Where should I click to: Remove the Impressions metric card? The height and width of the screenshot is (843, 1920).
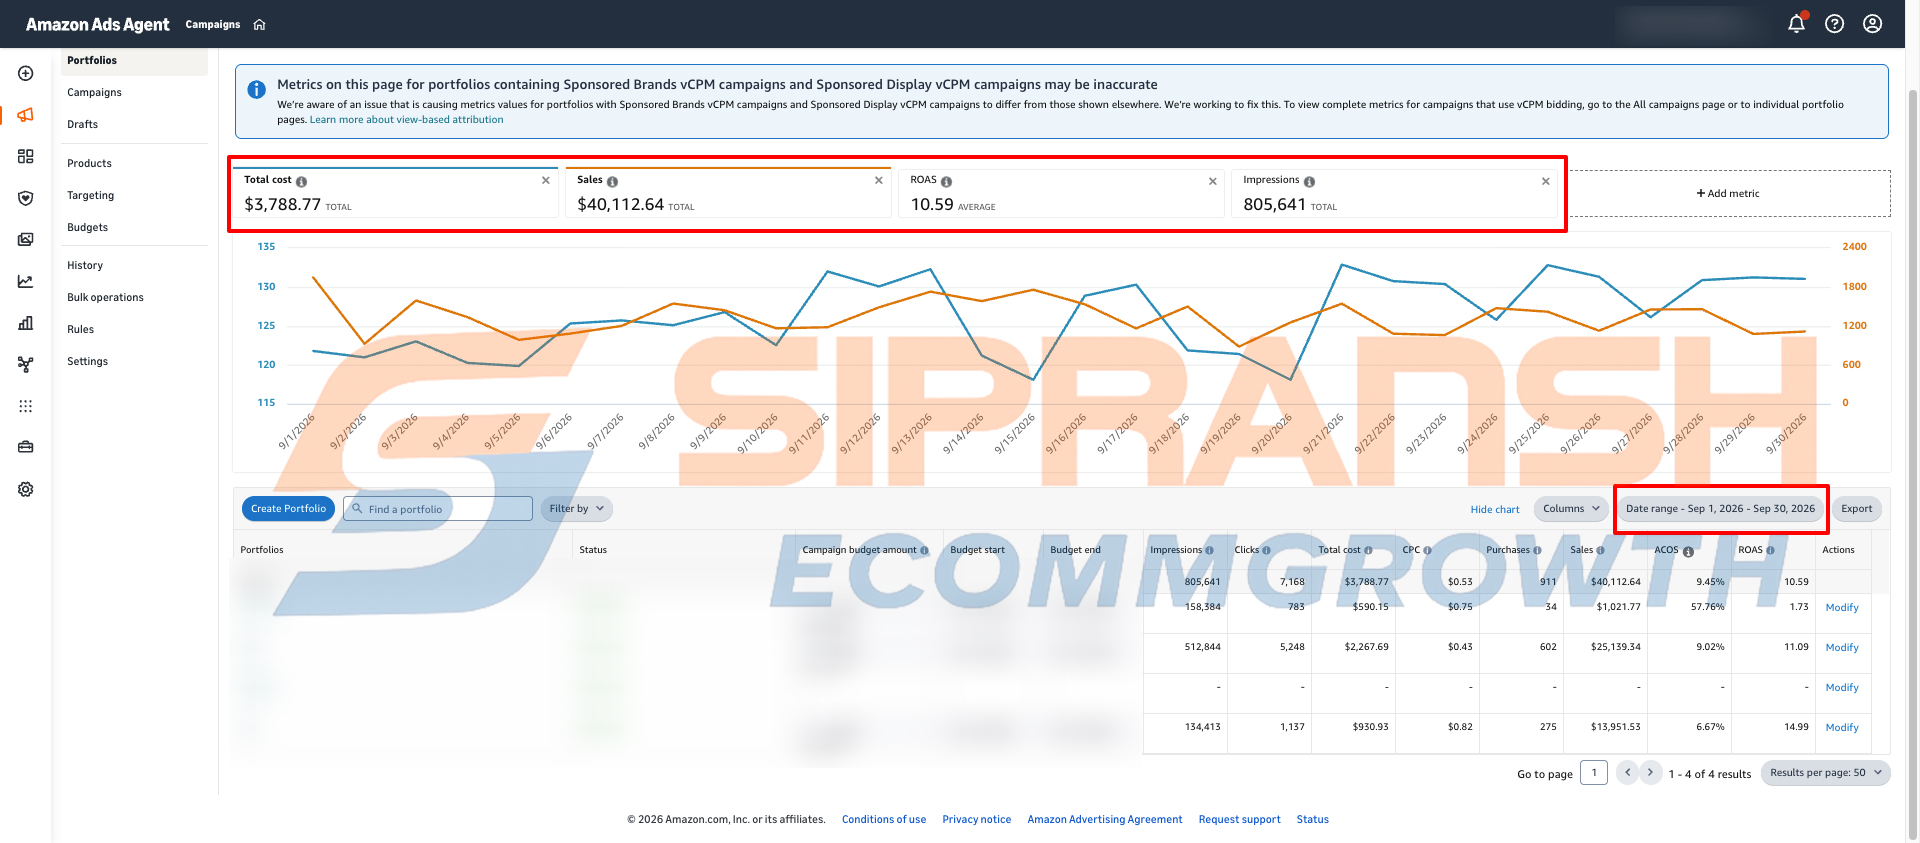pos(1546,181)
